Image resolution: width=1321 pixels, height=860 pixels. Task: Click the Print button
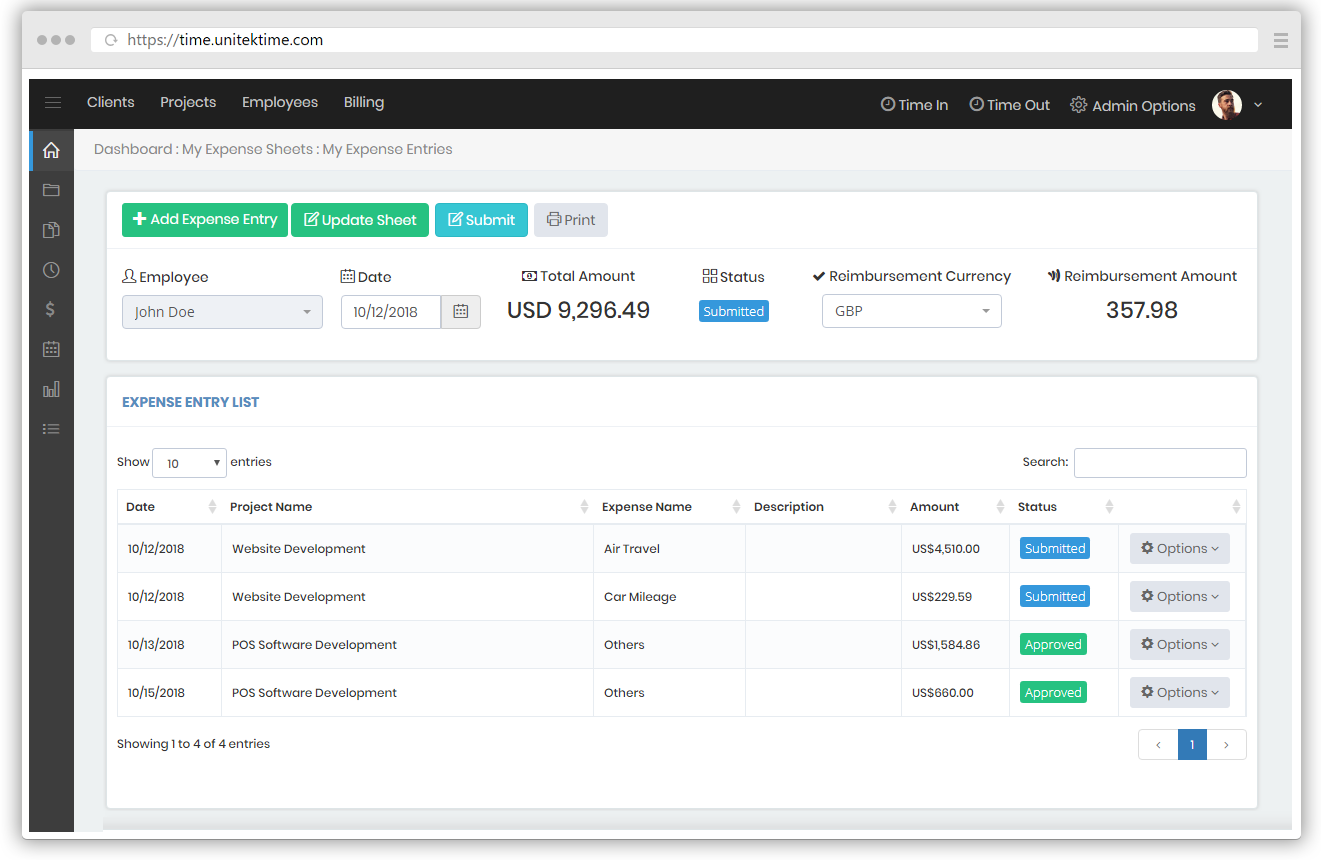[x=570, y=220]
